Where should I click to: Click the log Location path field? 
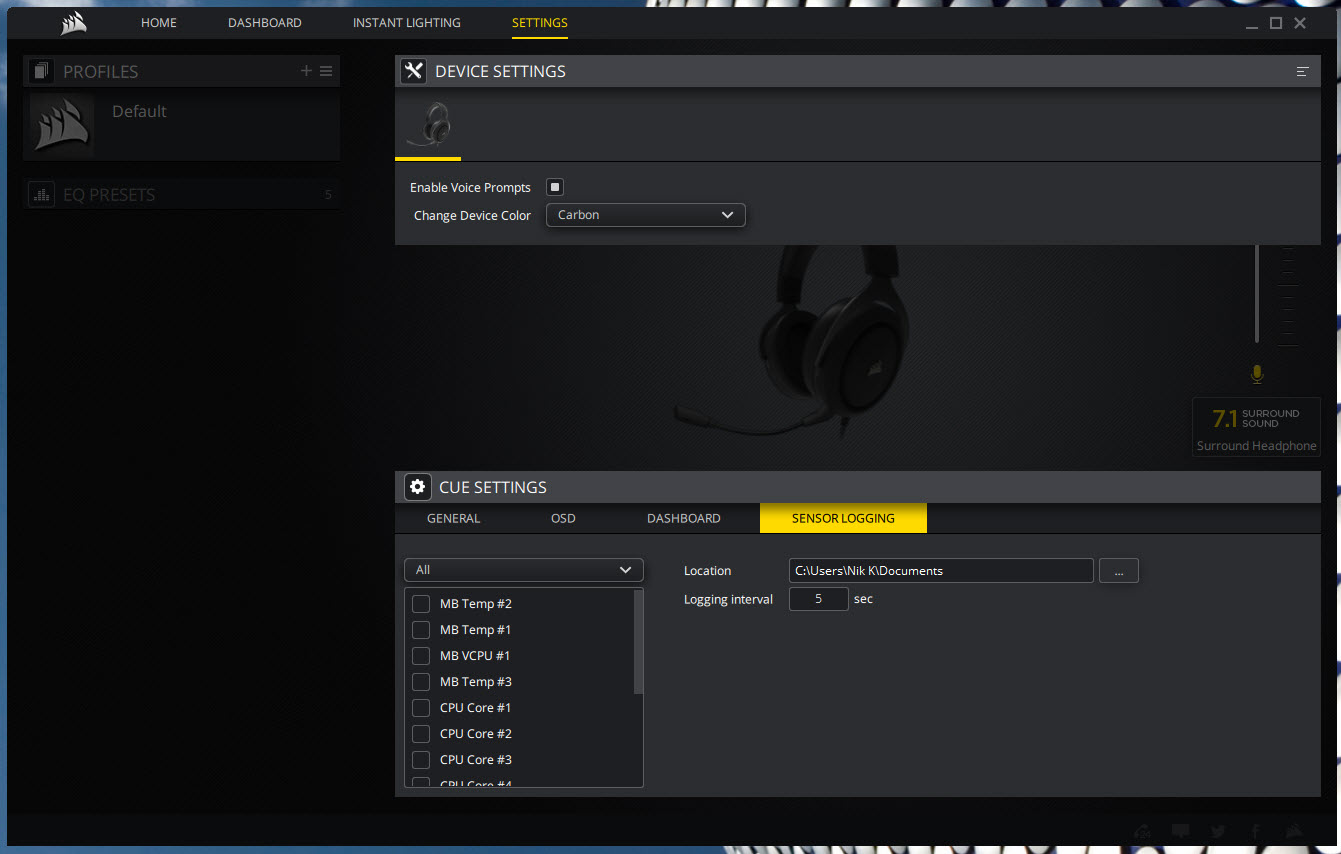(941, 571)
